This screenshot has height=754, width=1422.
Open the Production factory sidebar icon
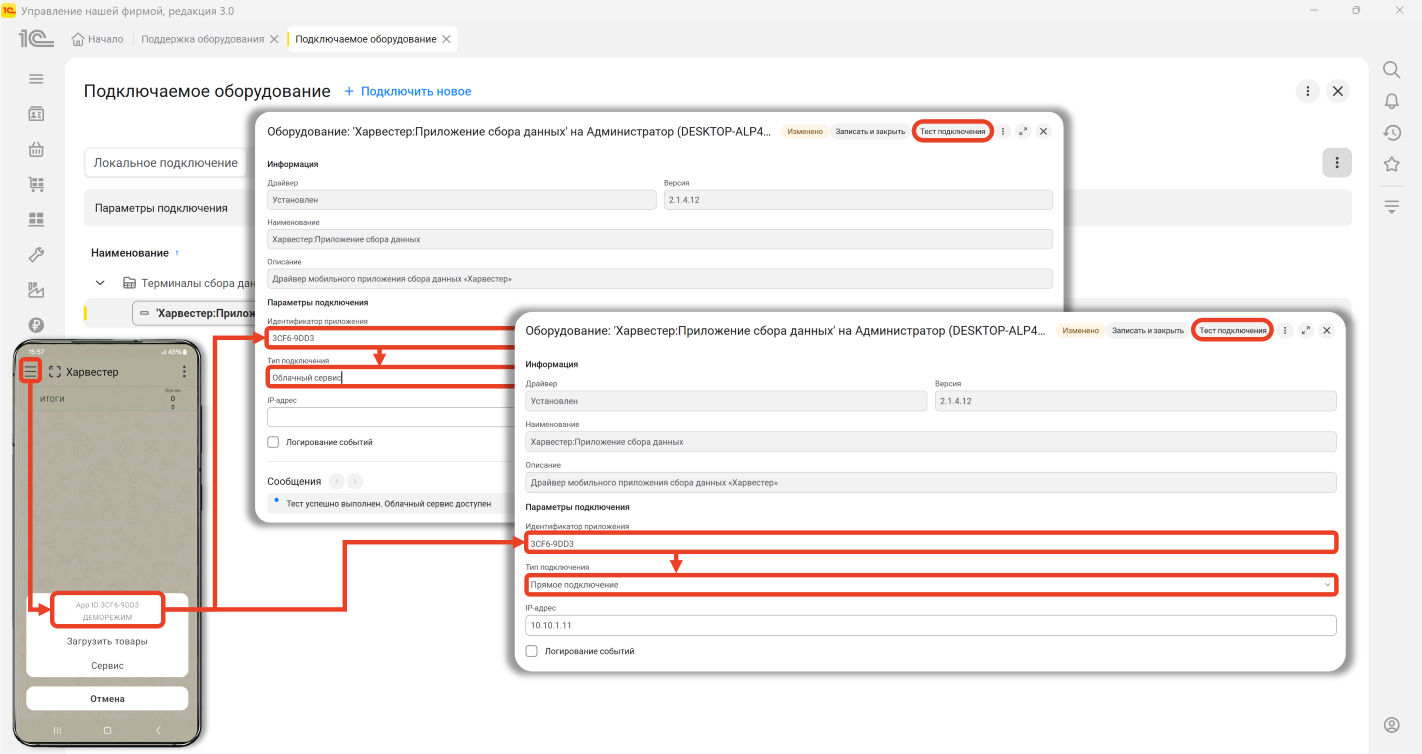point(36,290)
